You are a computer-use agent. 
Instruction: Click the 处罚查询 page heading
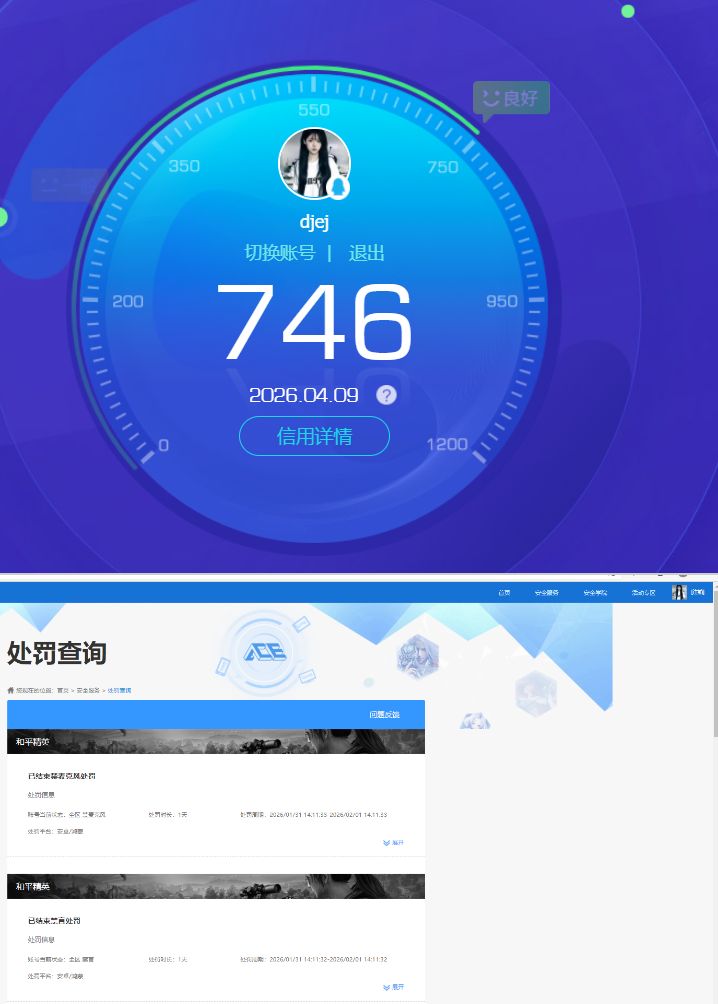point(56,653)
